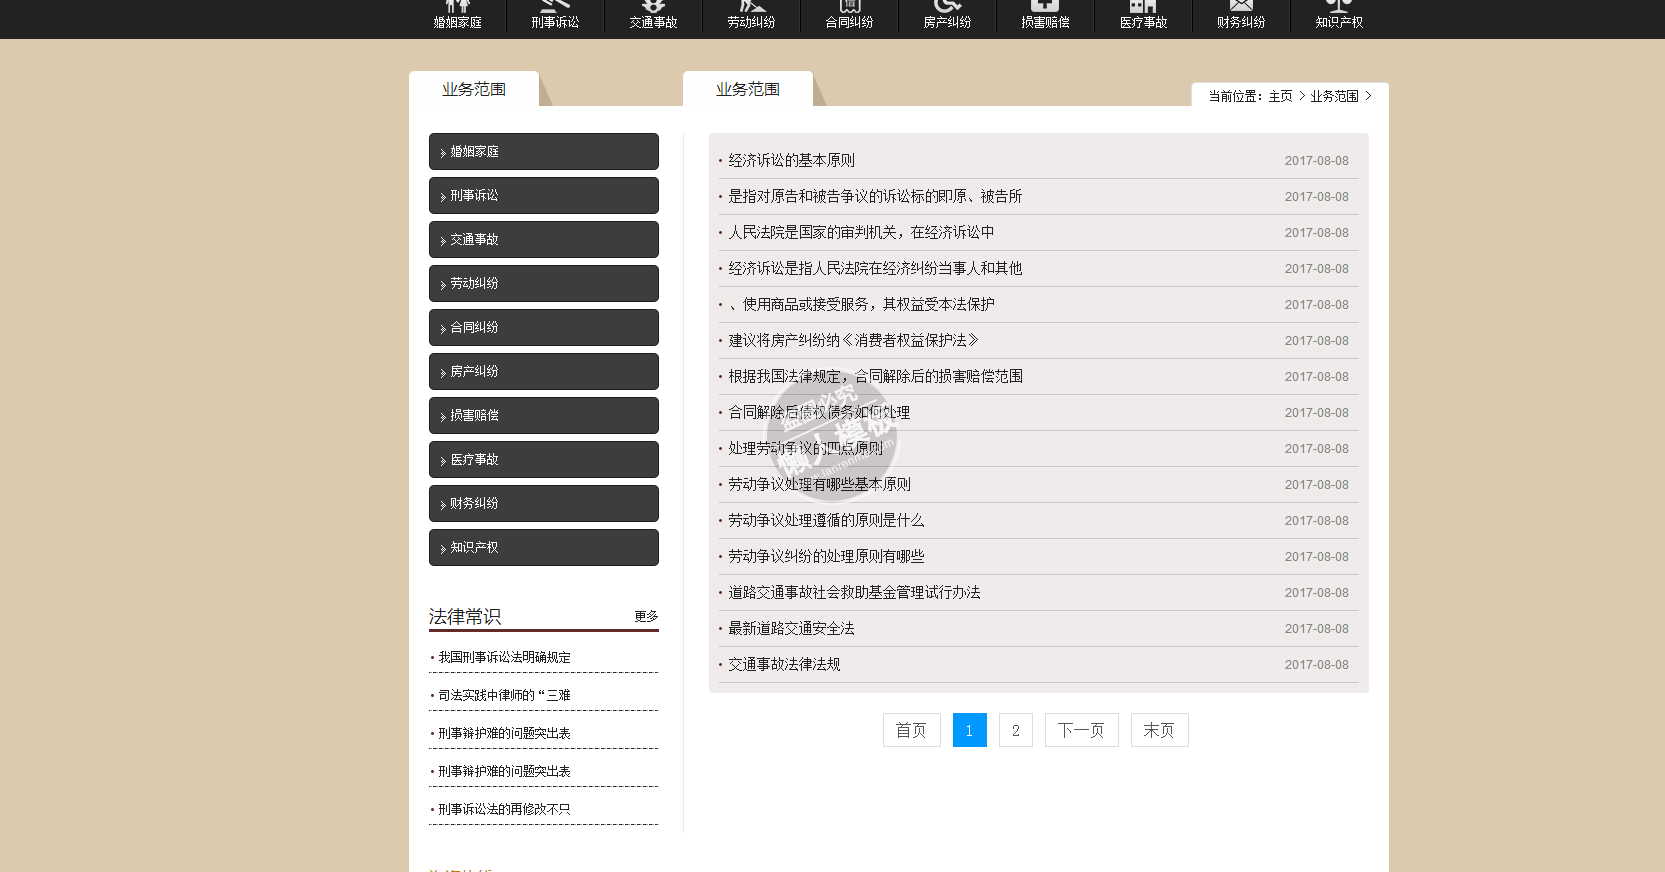Image resolution: width=1665 pixels, height=872 pixels.
Task: Click the 知识产权 icon in top navigation
Action: click(1339, 15)
